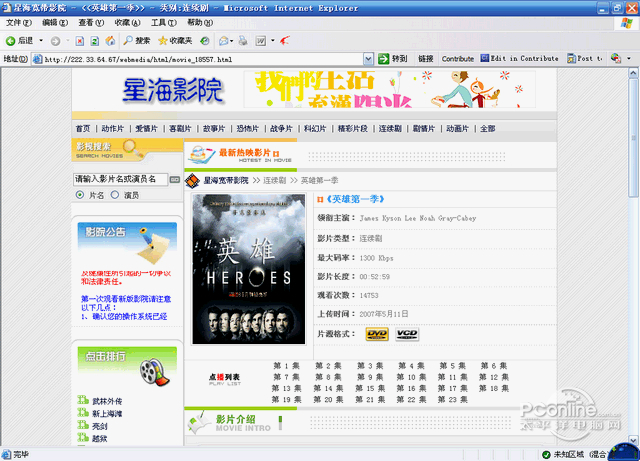This screenshot has width=640, height=461.
Task: Open the address bar dropdown arrow
Action: 368,59
